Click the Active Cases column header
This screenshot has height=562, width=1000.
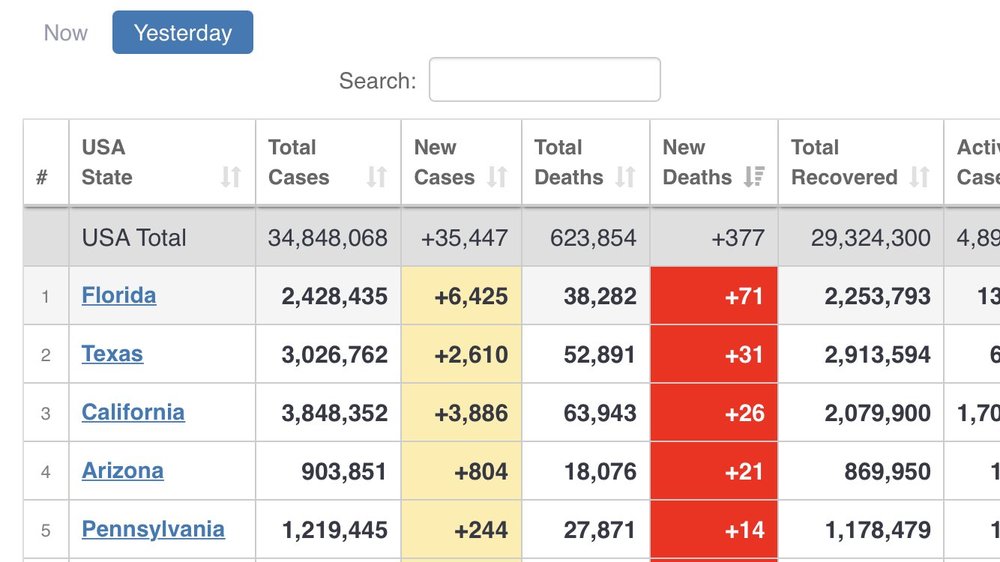[x=977, y=162]
